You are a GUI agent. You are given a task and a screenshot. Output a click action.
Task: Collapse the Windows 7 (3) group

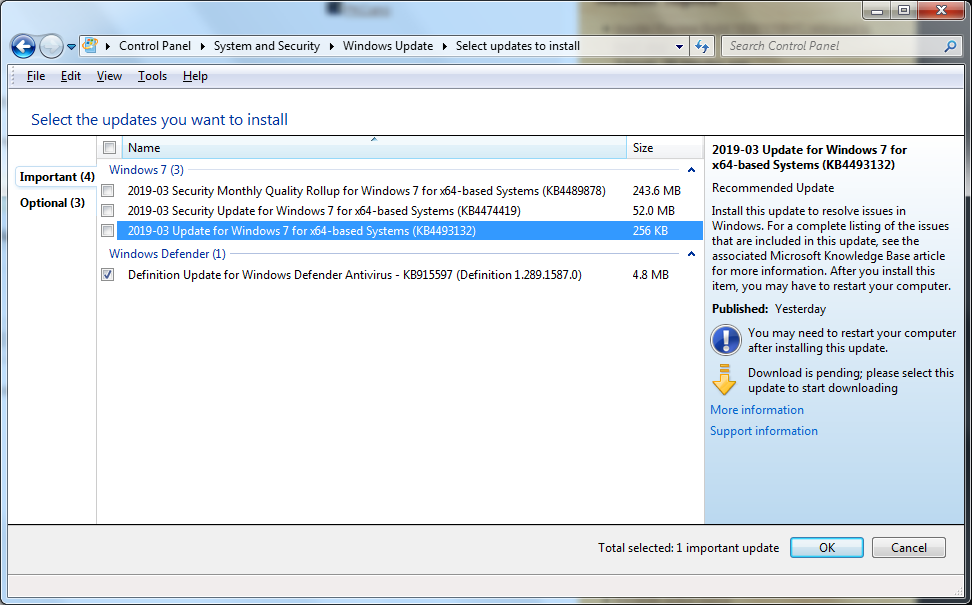pyautogui.click(x=691, y=171)
